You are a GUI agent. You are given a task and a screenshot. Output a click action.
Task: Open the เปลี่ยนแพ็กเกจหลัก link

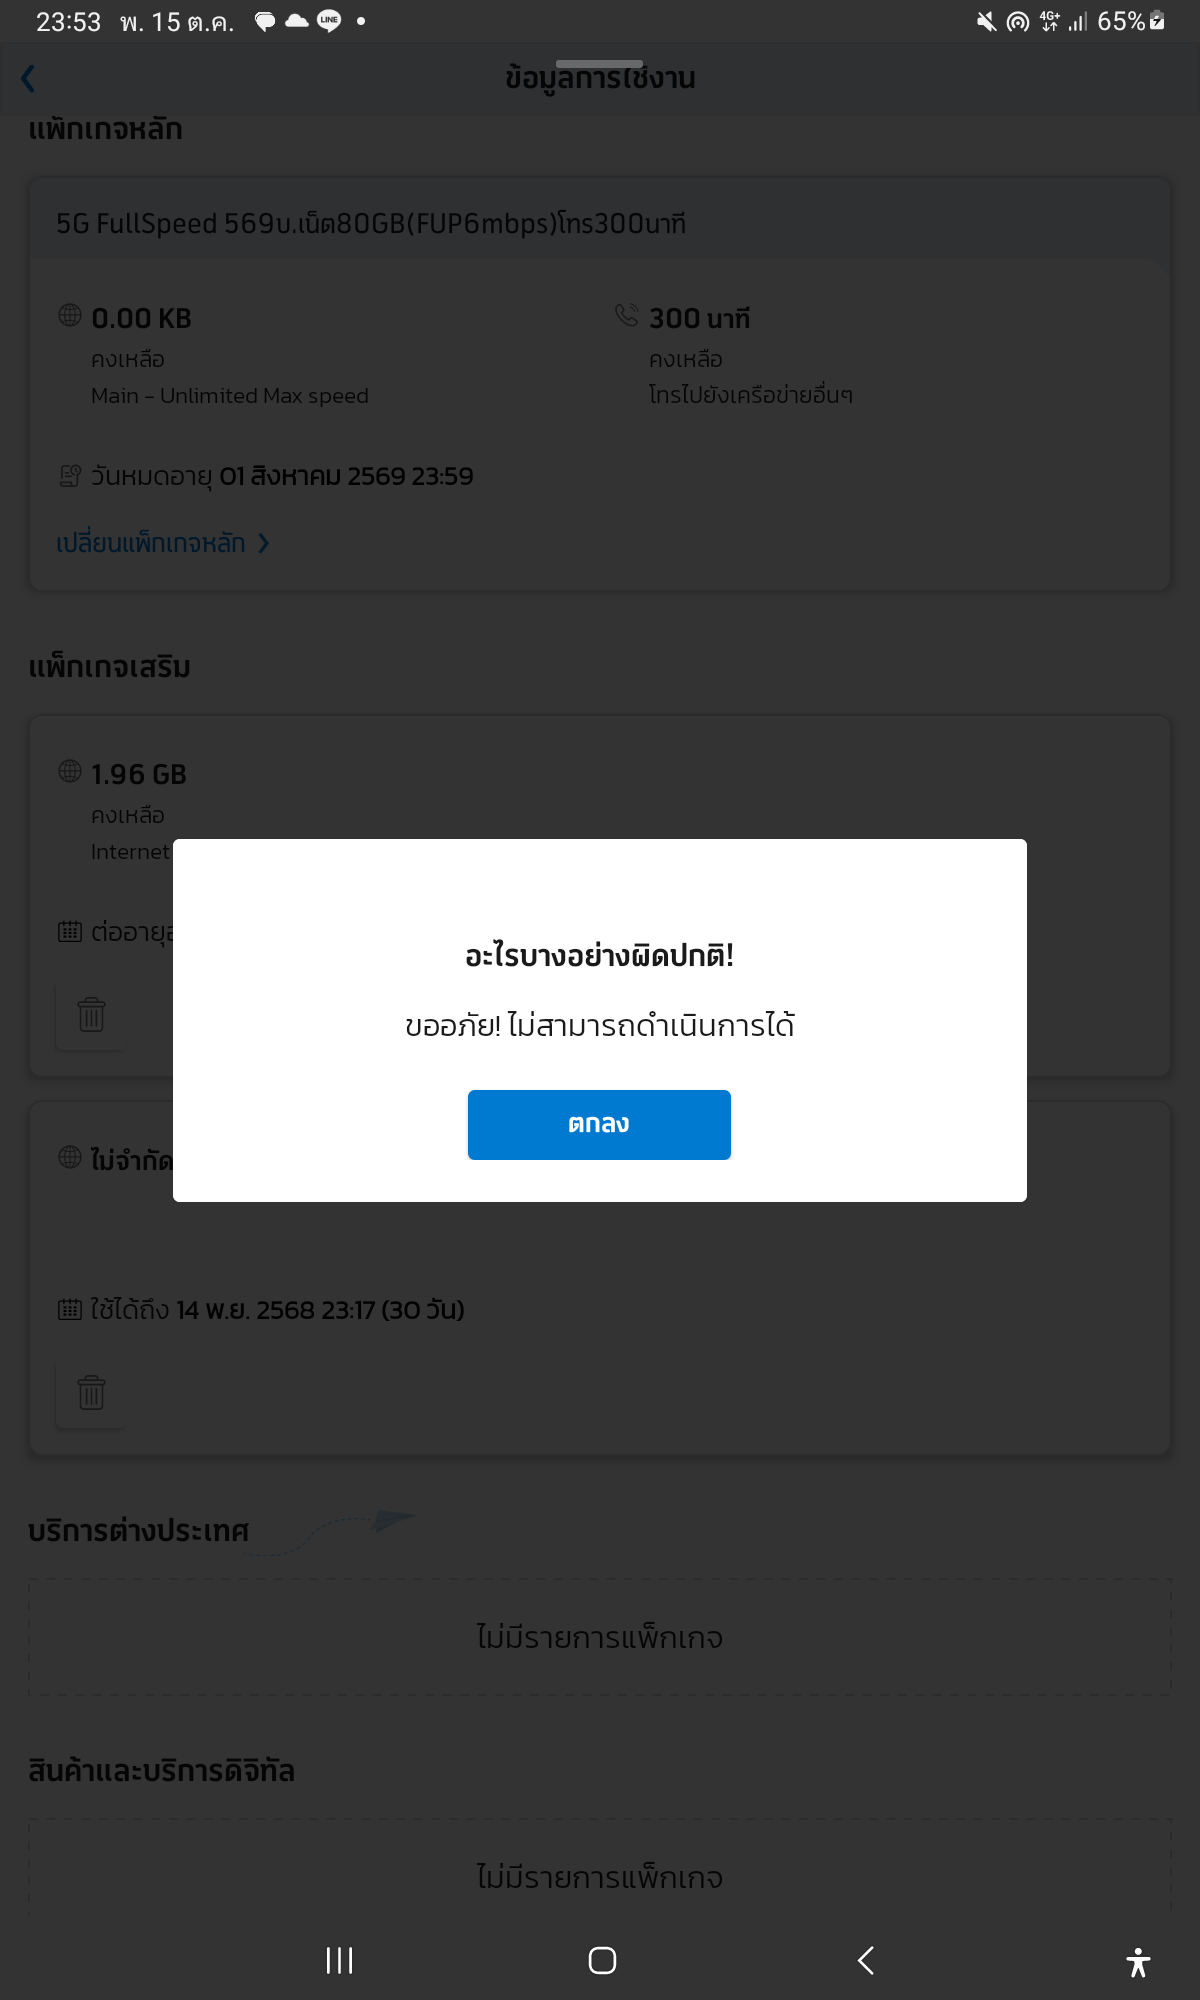pos(151,543)
